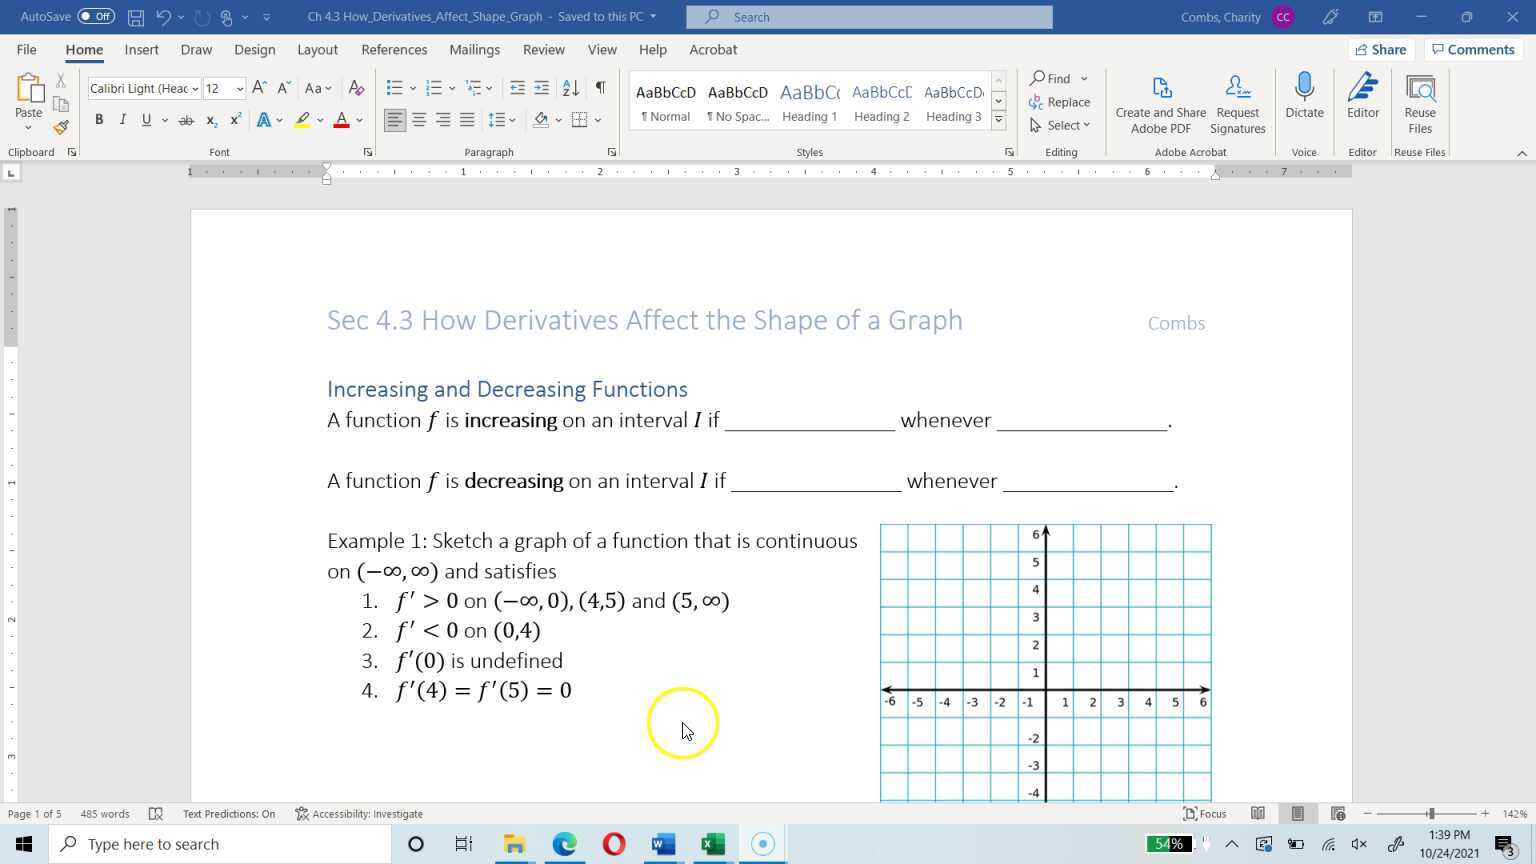This screenshot has height=864, width=1536.
Task: Apply superscript formatting
Action: [235, 120]
